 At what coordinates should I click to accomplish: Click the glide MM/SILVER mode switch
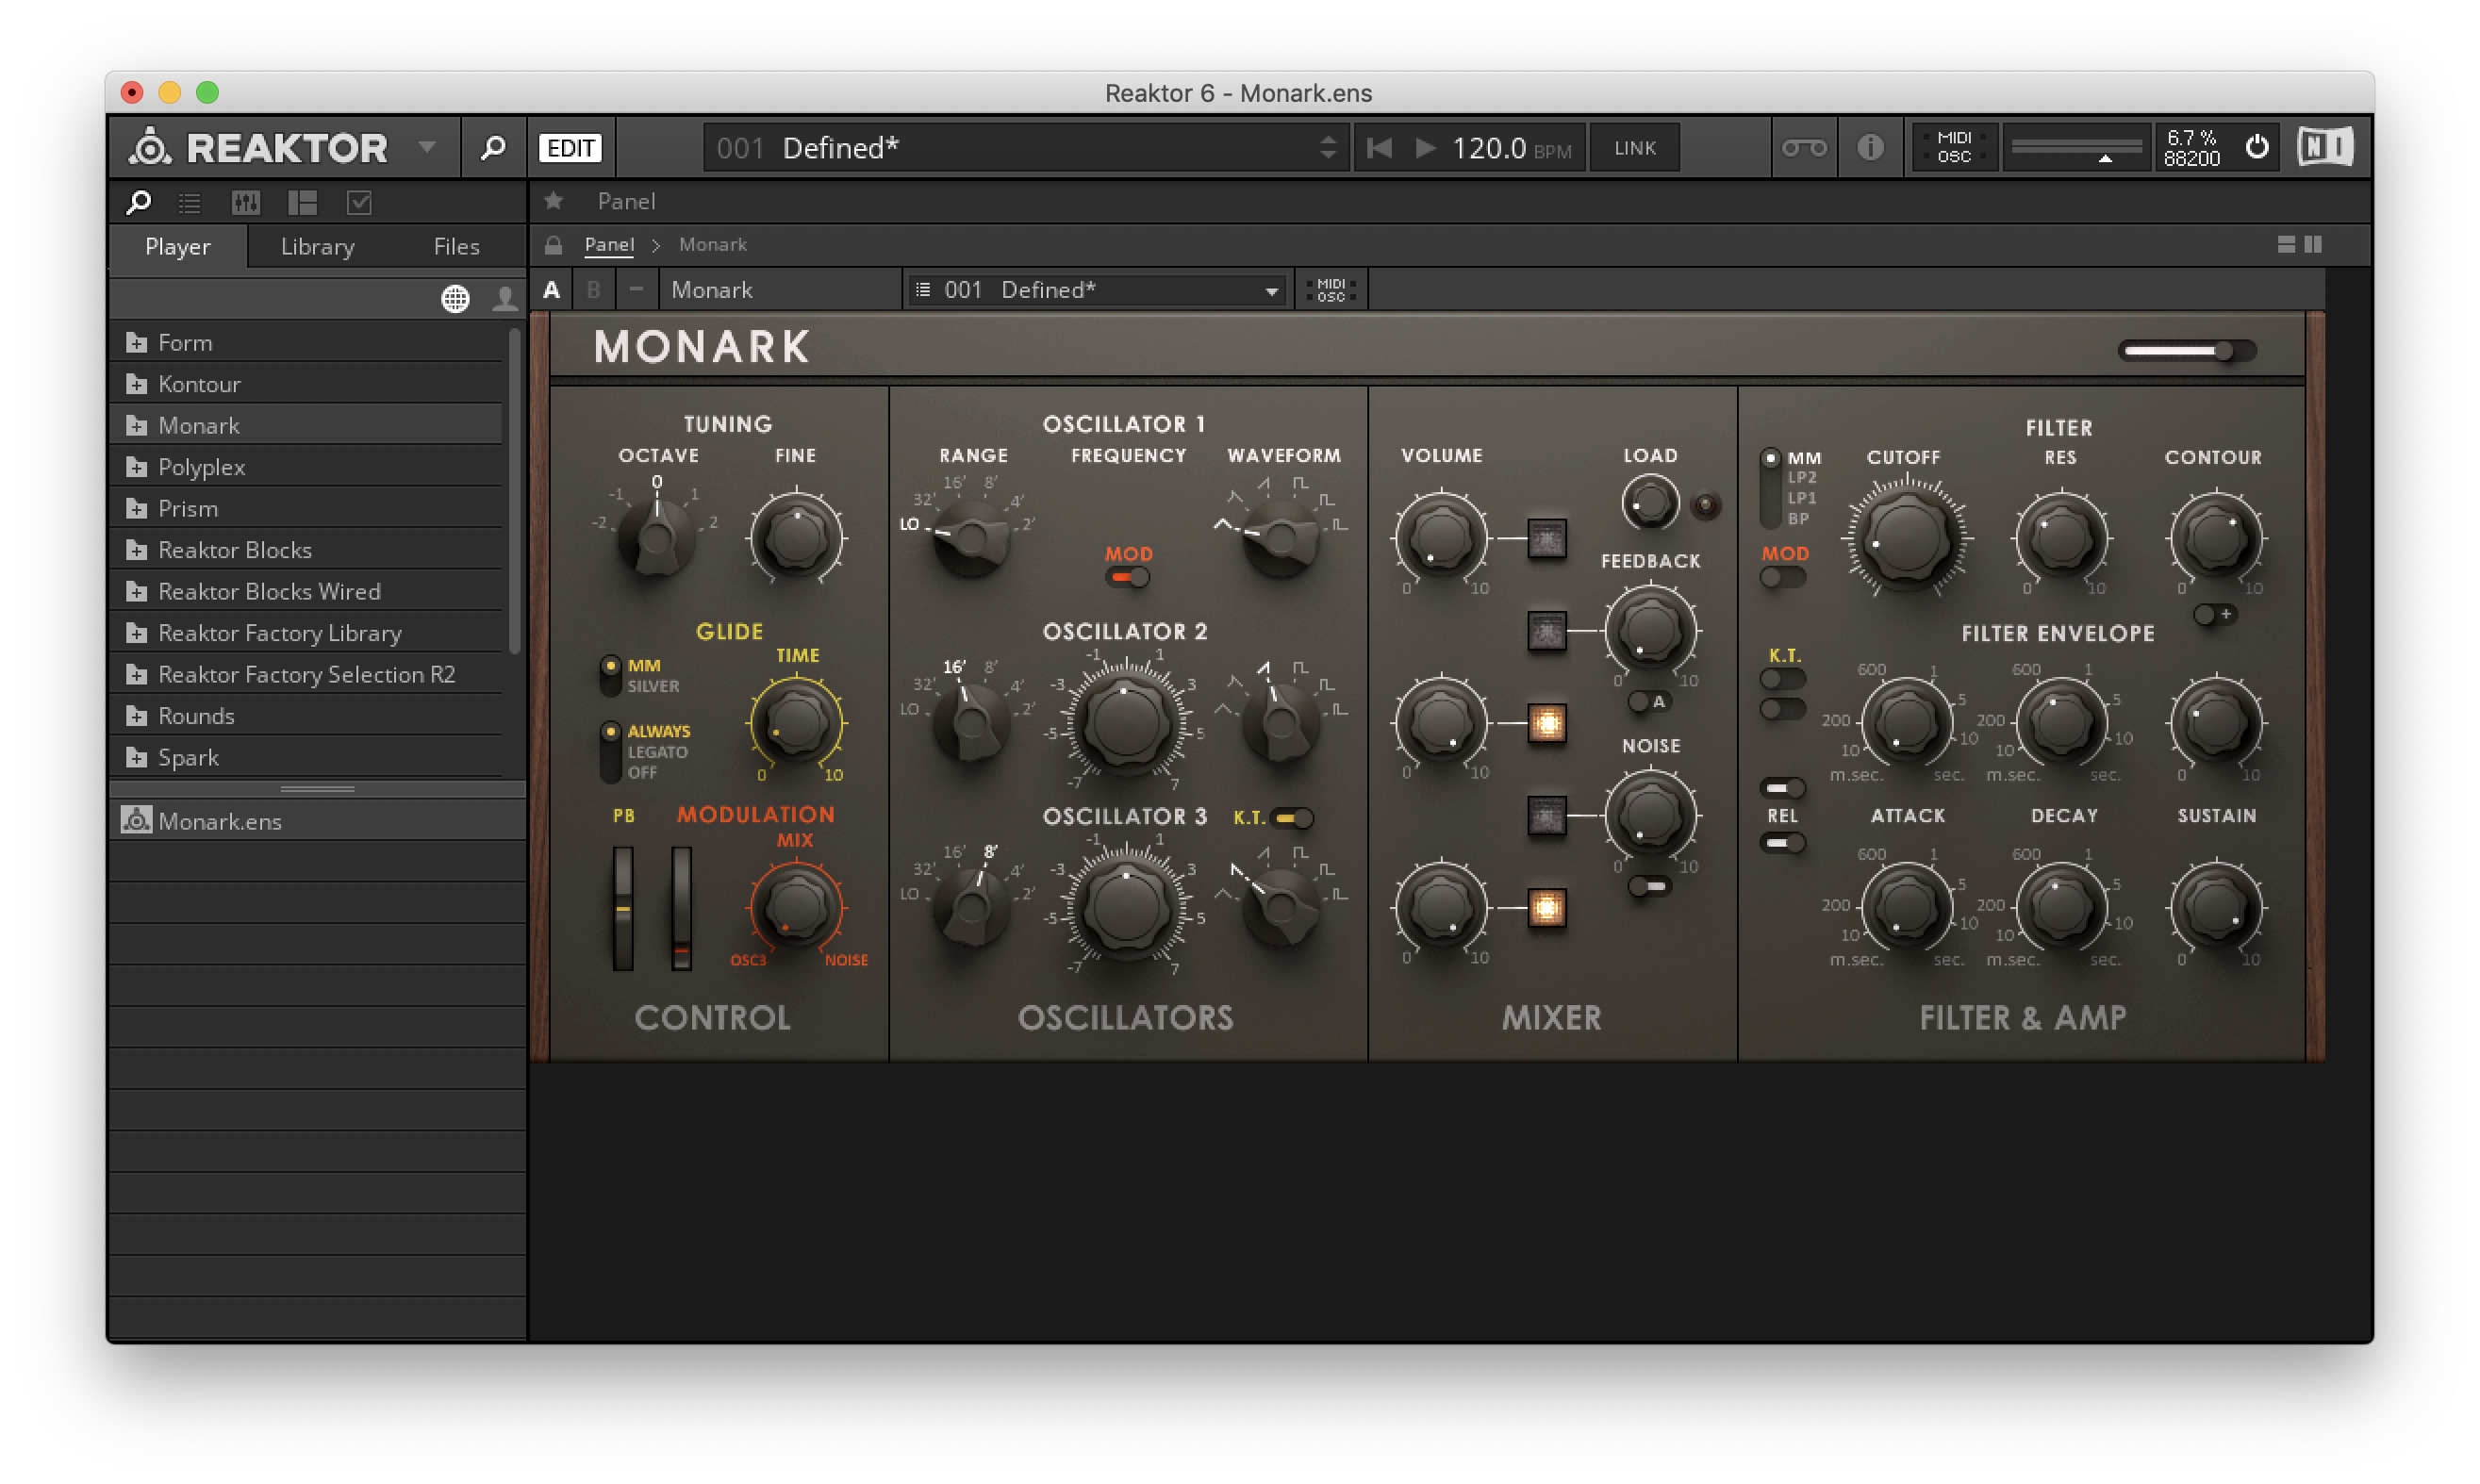(610, 676)
